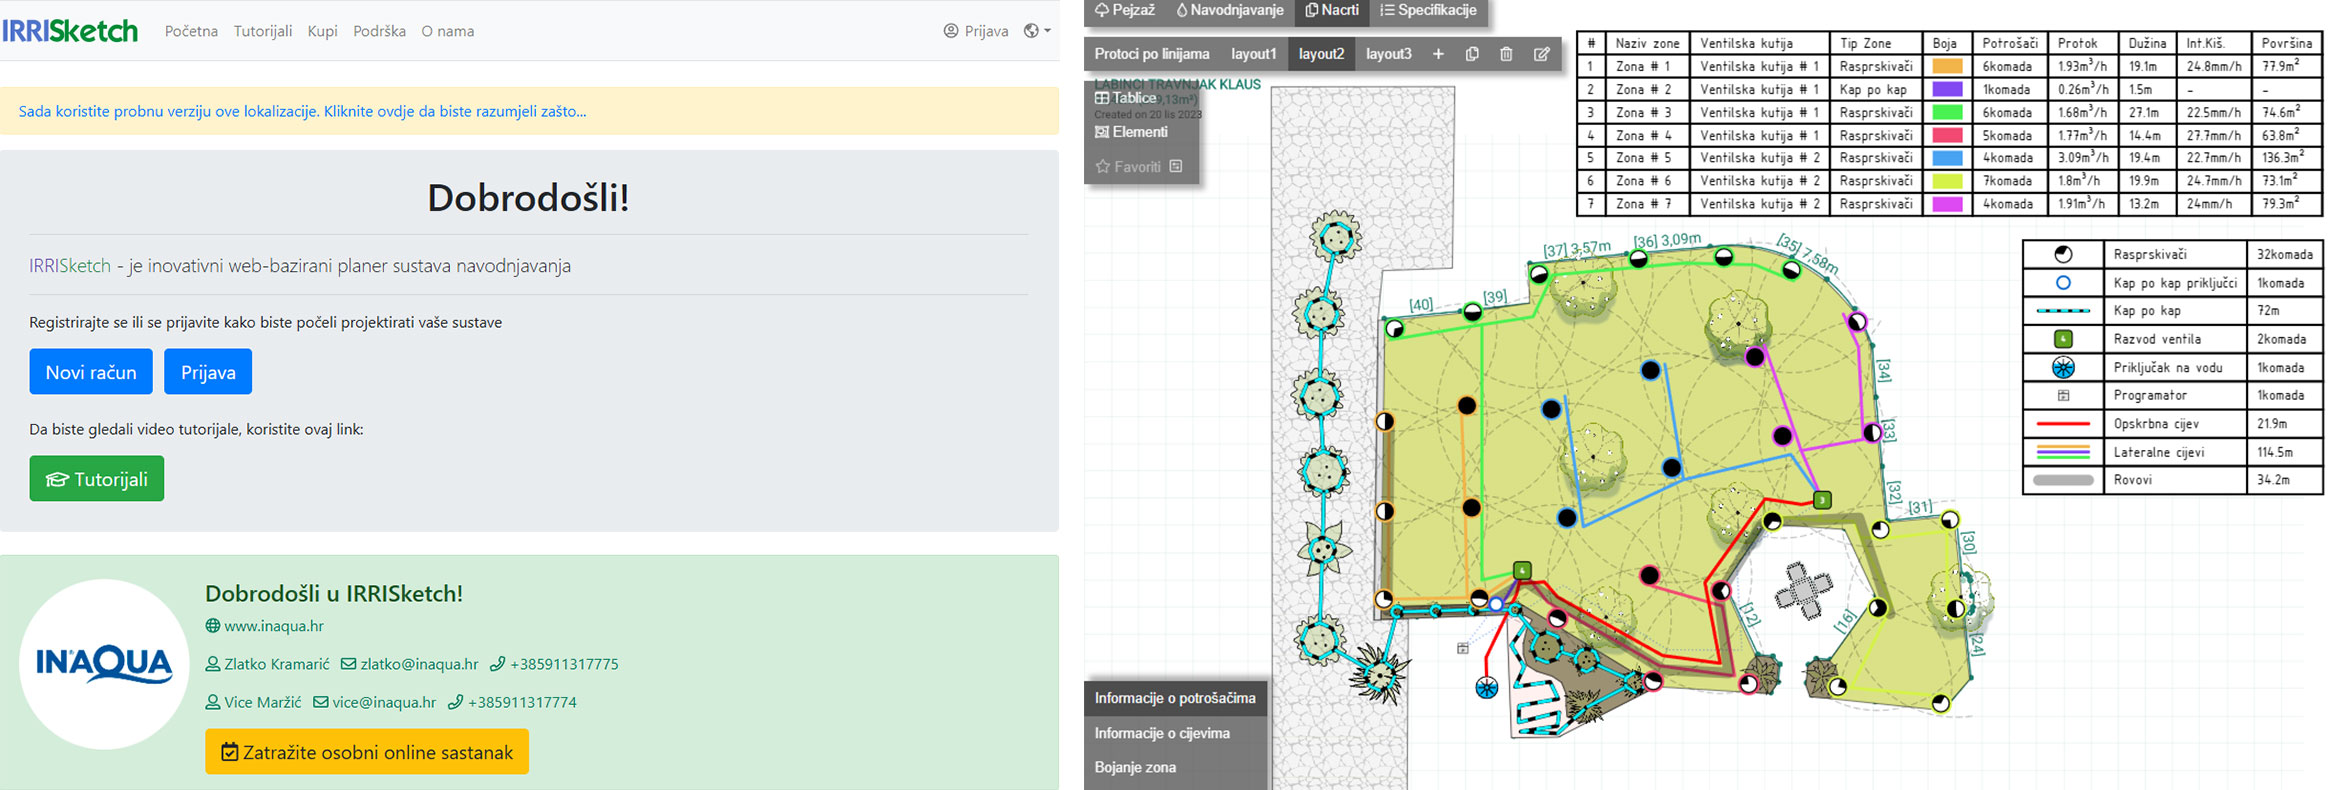The image size is (2338, 790).
Task: Click the Novi račun button
Action: [x=91, y=372]
